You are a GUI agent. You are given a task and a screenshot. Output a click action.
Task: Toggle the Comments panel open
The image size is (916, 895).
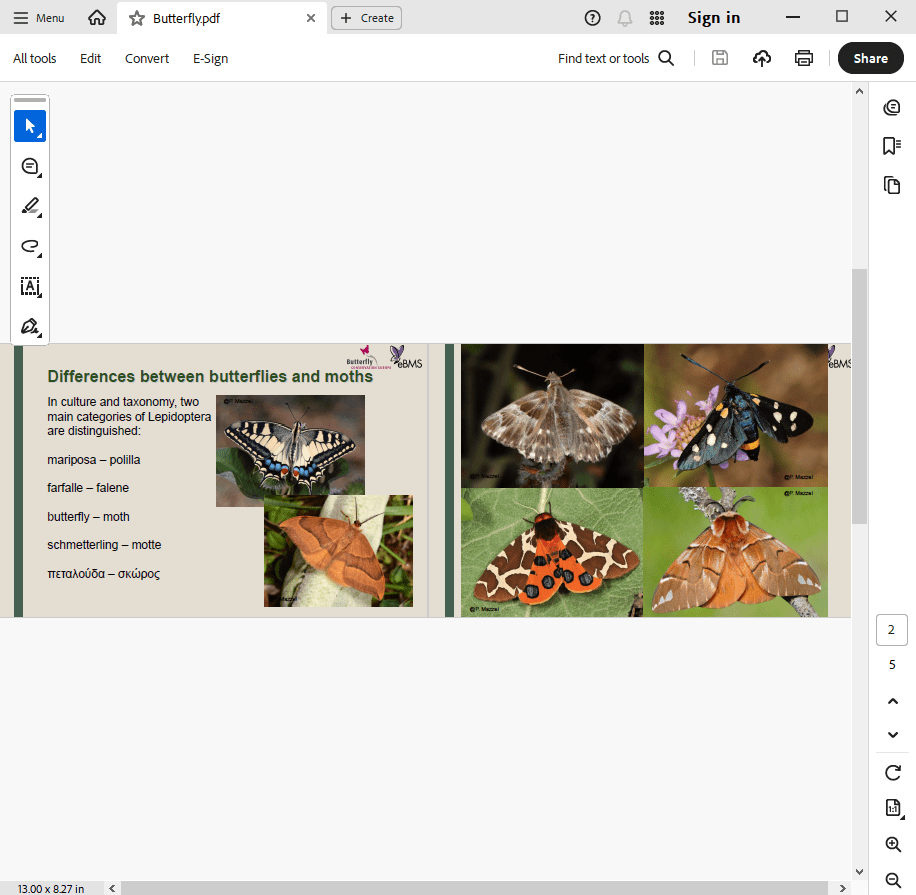[892, 107]
